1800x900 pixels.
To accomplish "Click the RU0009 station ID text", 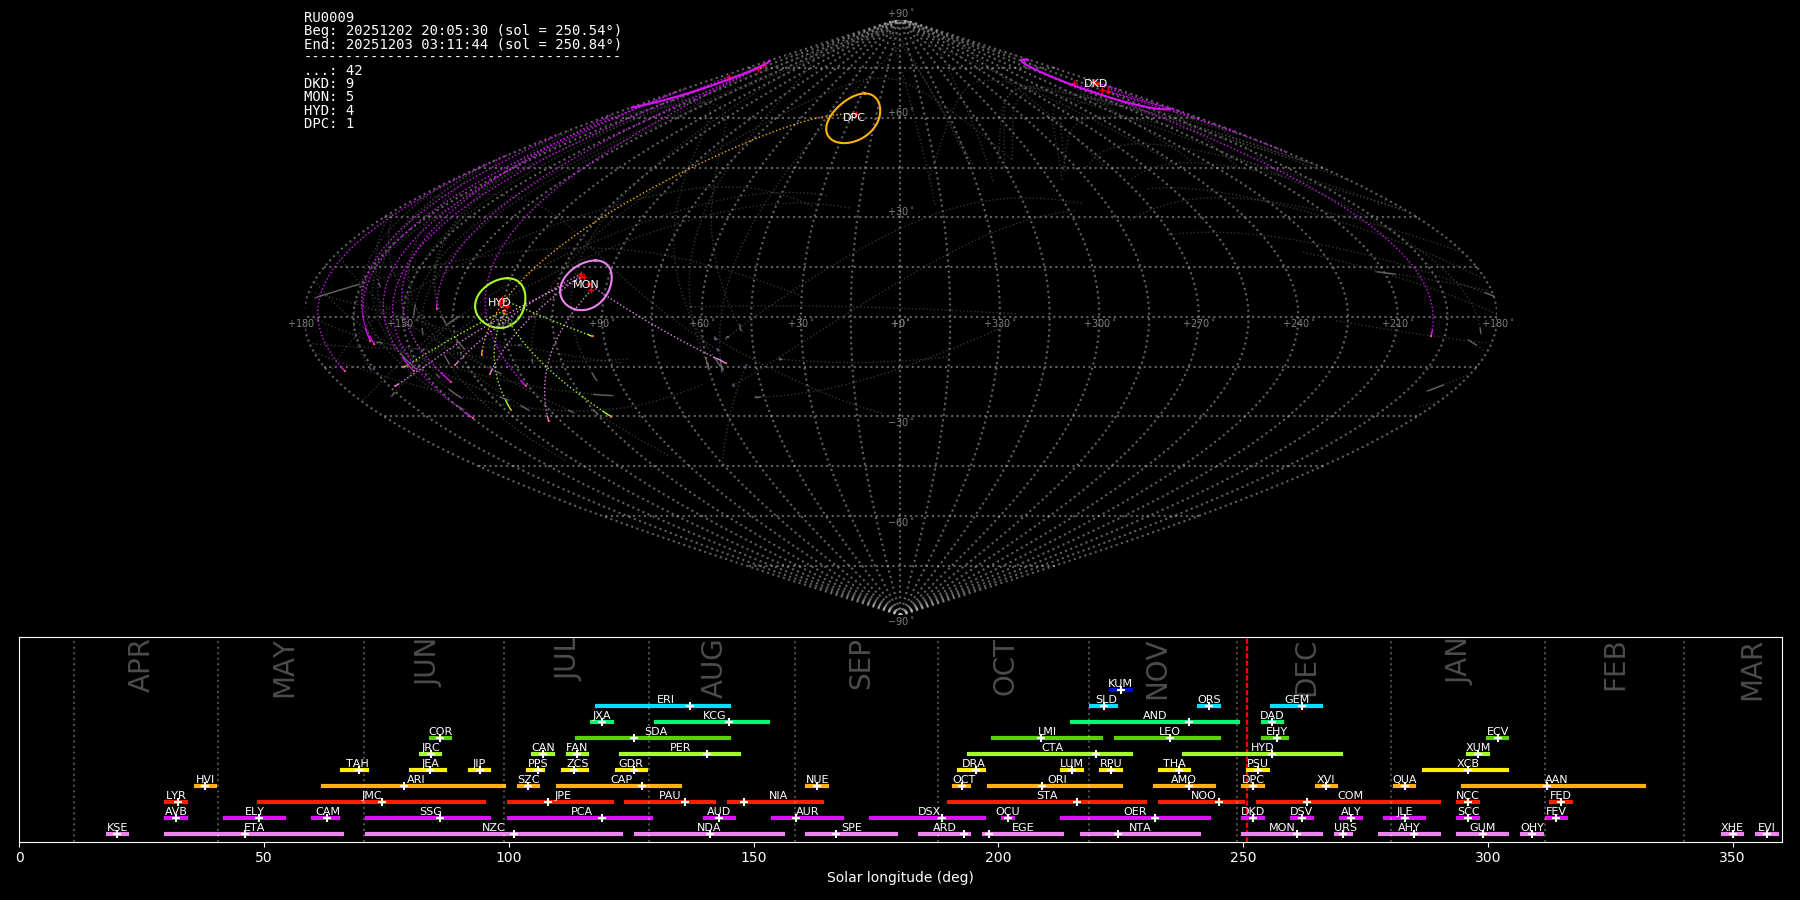I will (329, 18).
